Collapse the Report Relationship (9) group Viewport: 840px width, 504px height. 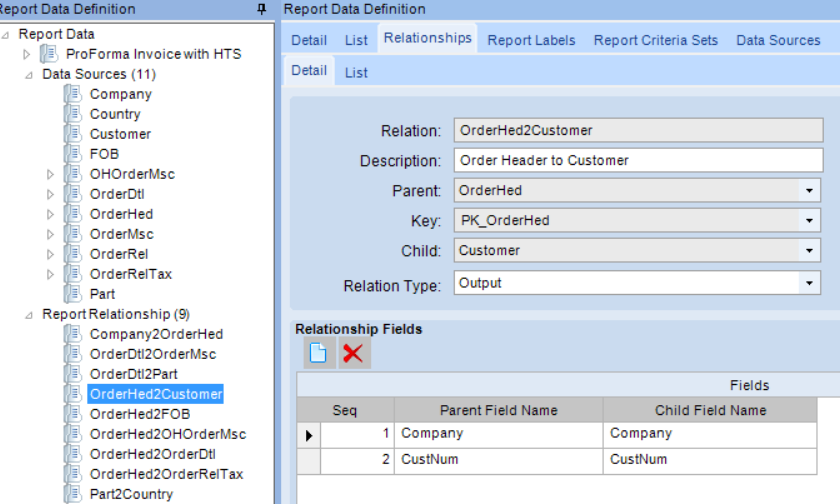click(29, 315)
